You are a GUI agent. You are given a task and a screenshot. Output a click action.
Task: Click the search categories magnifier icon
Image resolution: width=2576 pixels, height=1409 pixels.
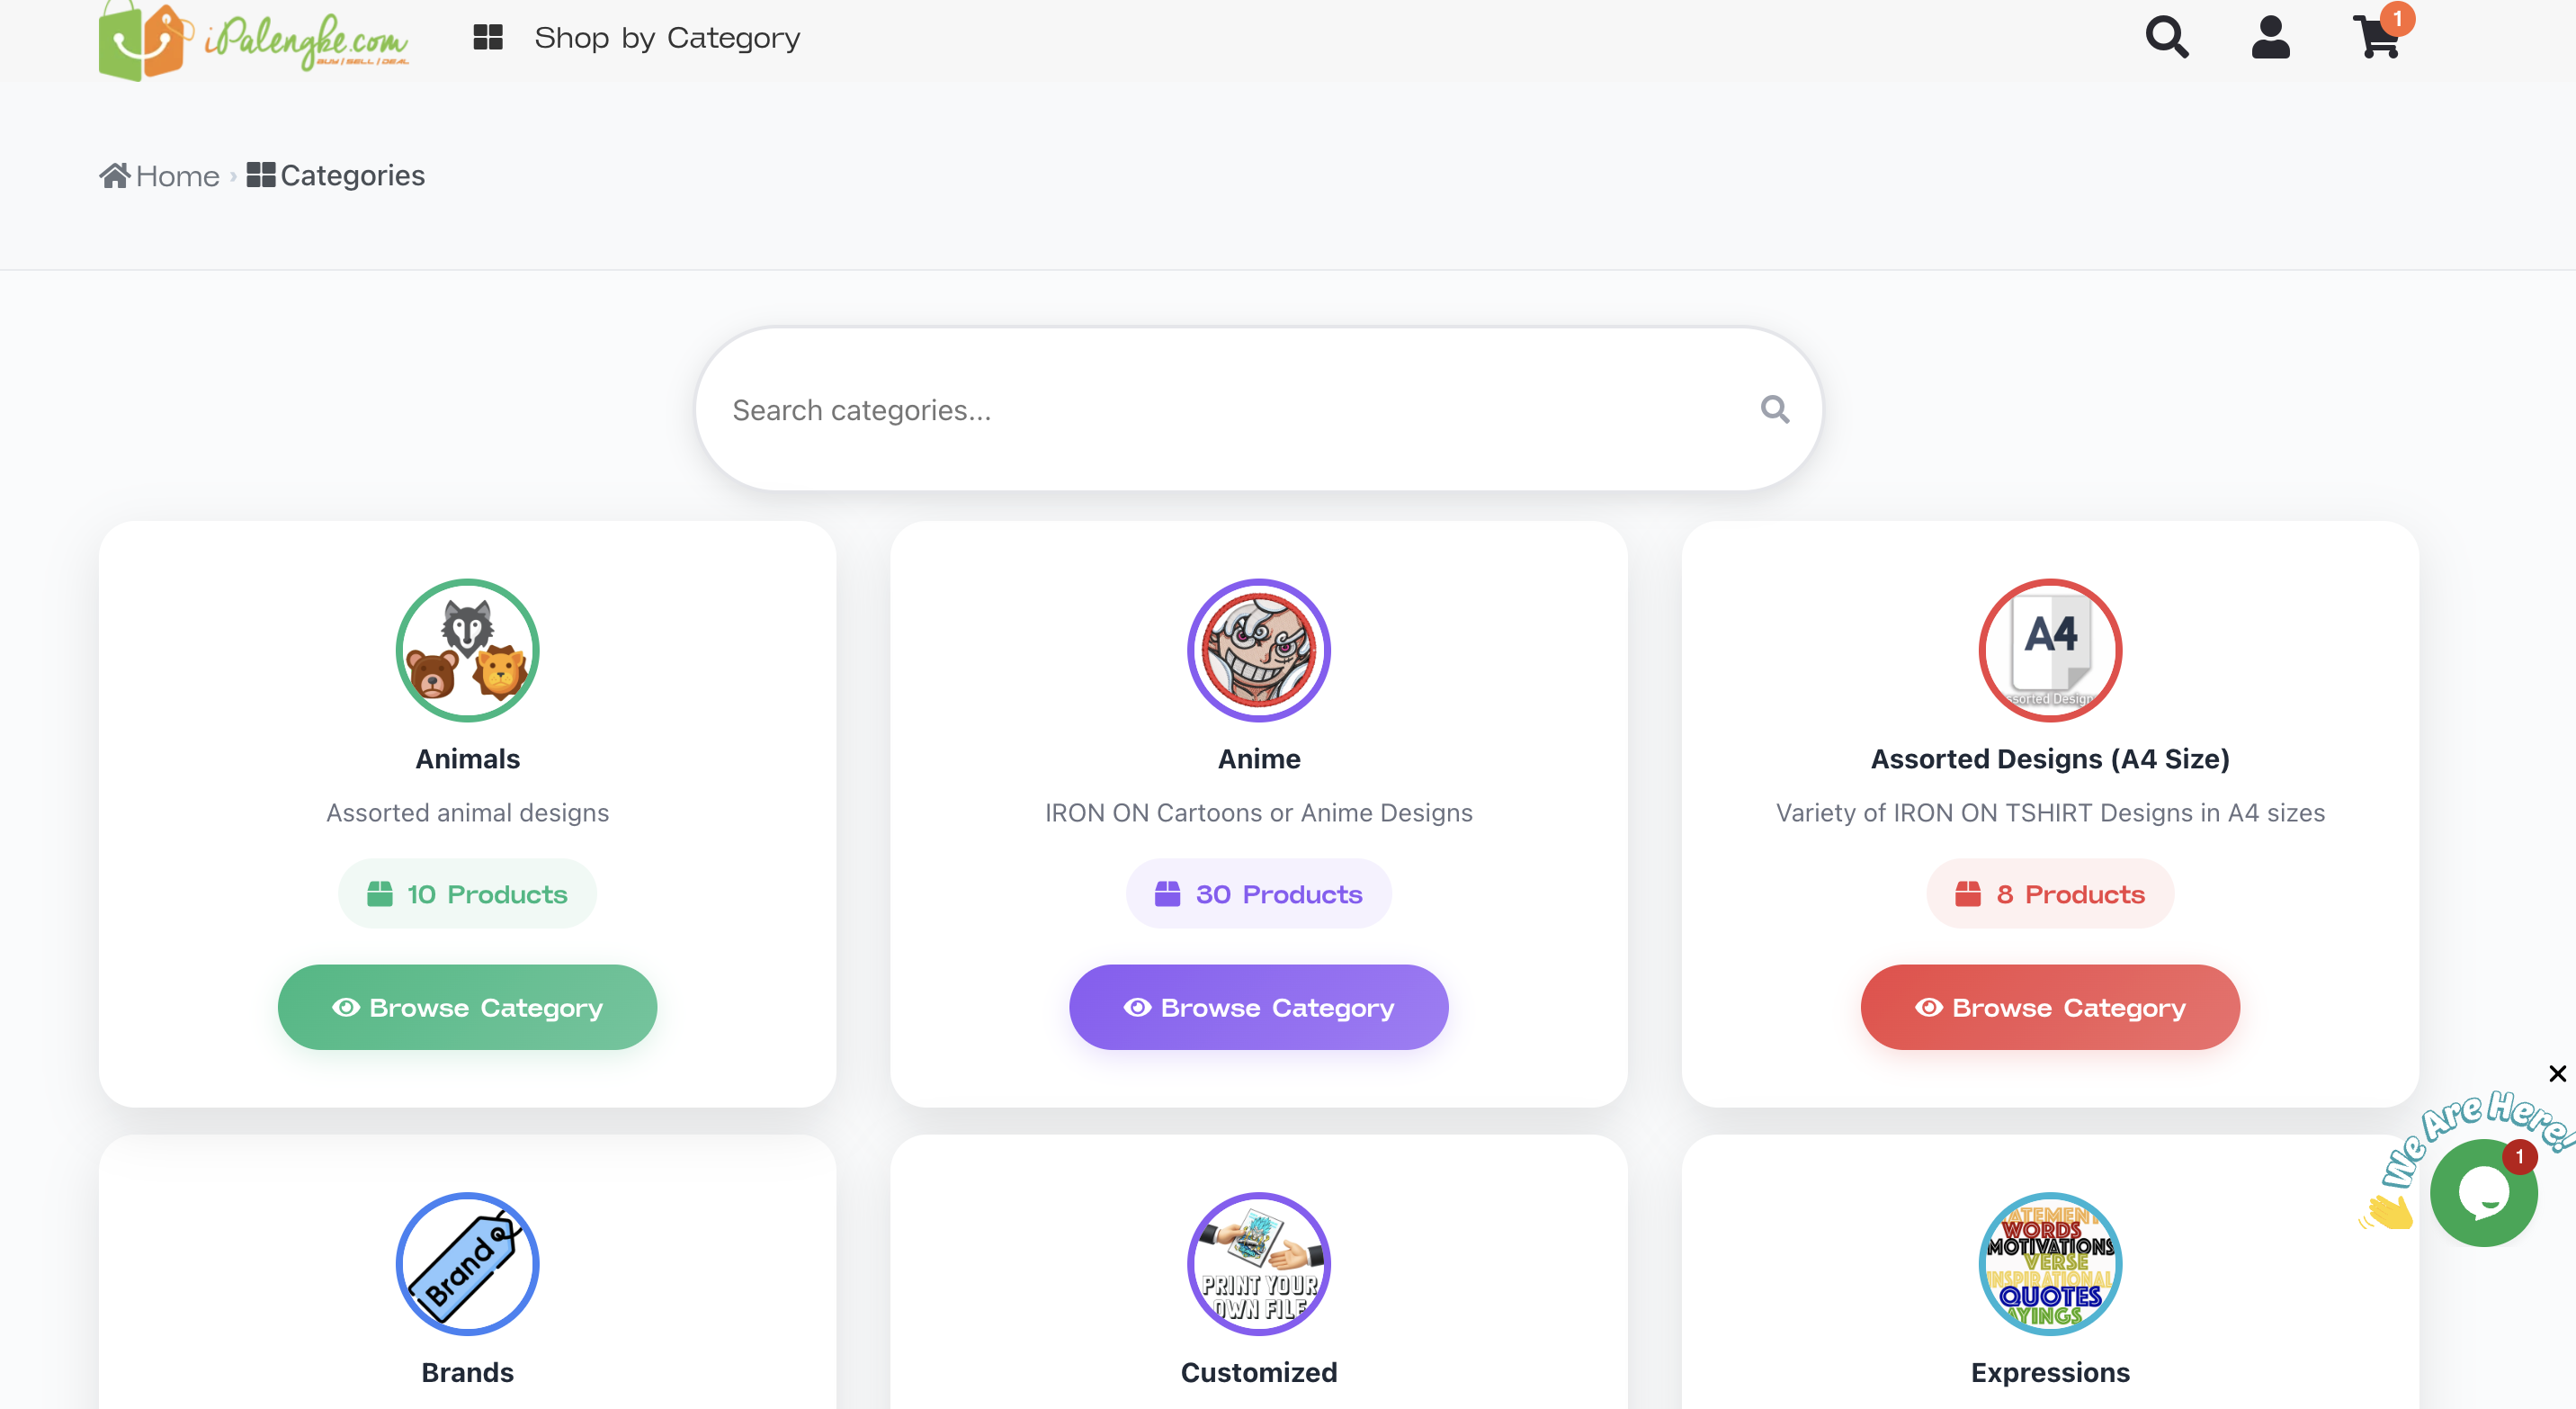click(1775, 409)
